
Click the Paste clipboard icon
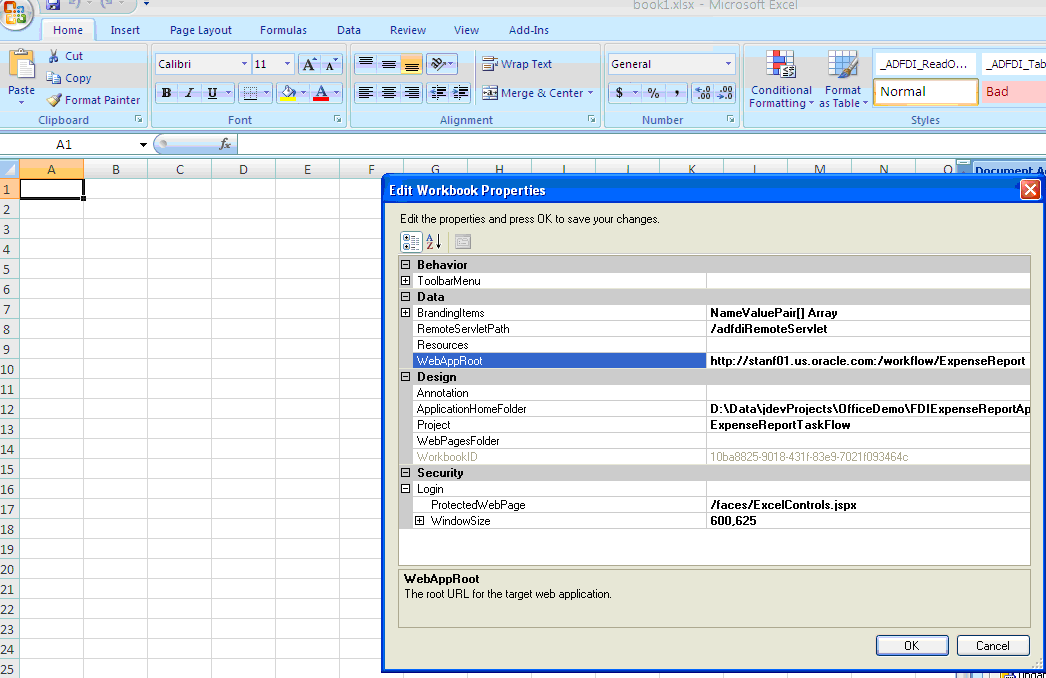(x=22, y=65)
